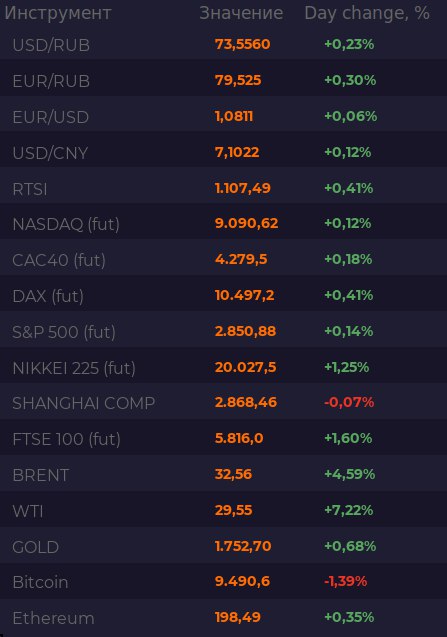Open S&P 500 (fut) instrument
The width and height of the screenshot is (447, 637).
(64, 332)
